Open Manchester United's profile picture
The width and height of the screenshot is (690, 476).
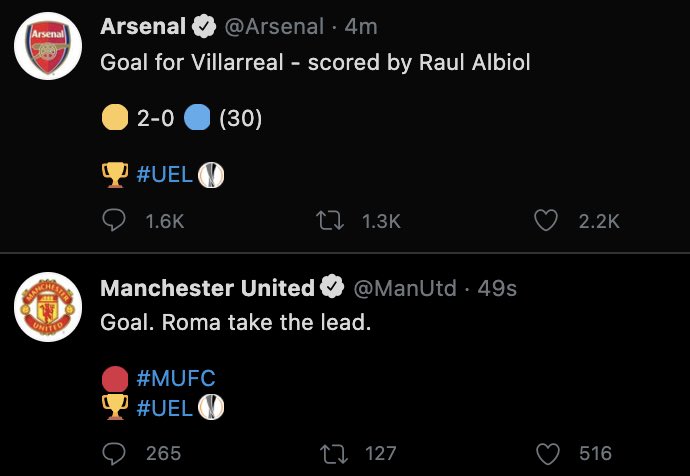point(47,306)
